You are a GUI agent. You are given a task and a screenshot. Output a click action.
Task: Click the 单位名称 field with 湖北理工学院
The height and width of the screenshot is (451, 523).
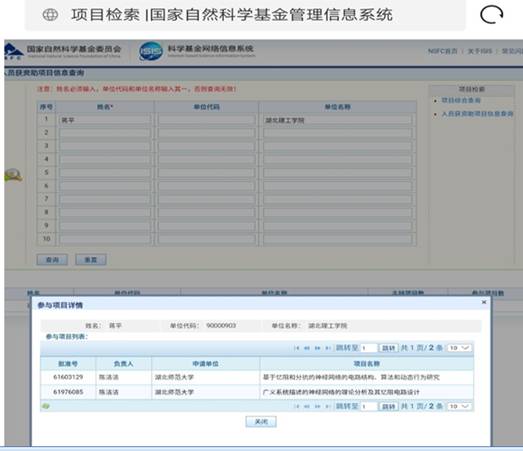tap(338, 120)
